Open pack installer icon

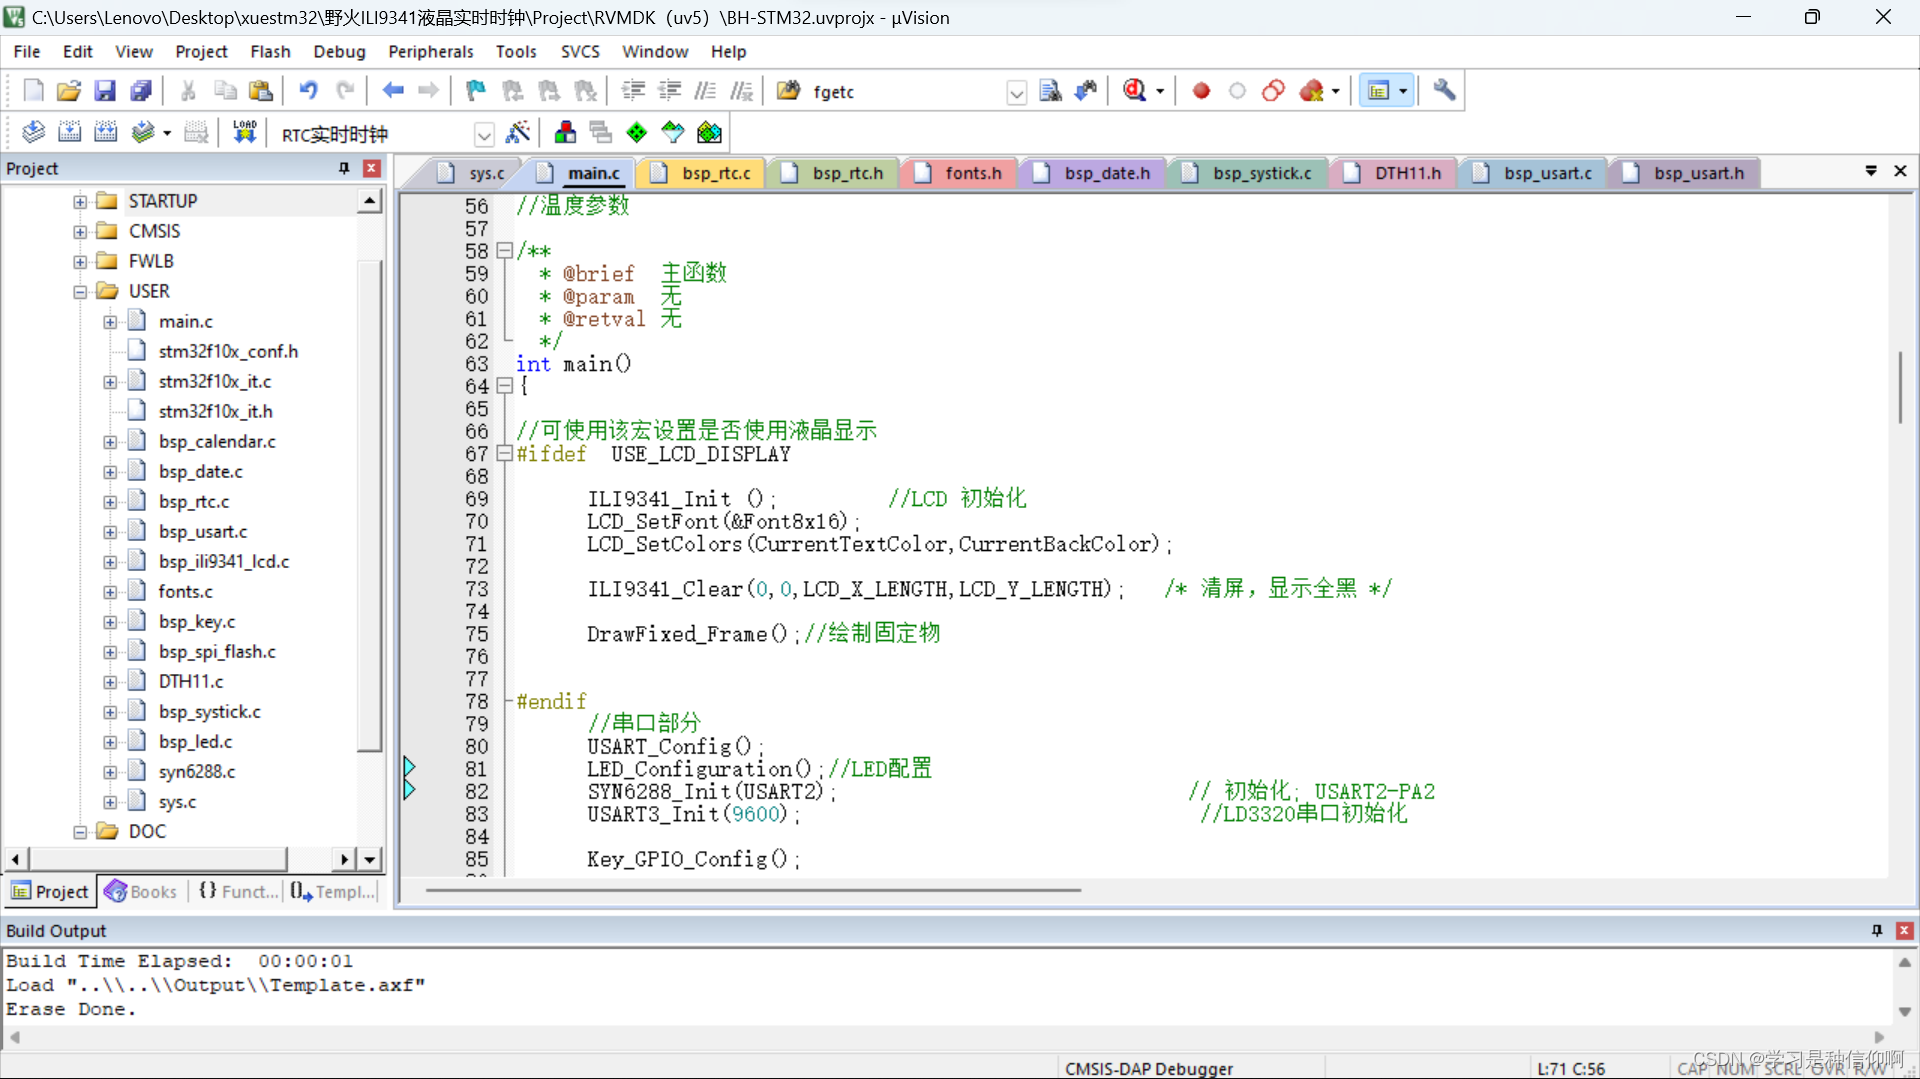pyautogui.click(x=709, y=132)
